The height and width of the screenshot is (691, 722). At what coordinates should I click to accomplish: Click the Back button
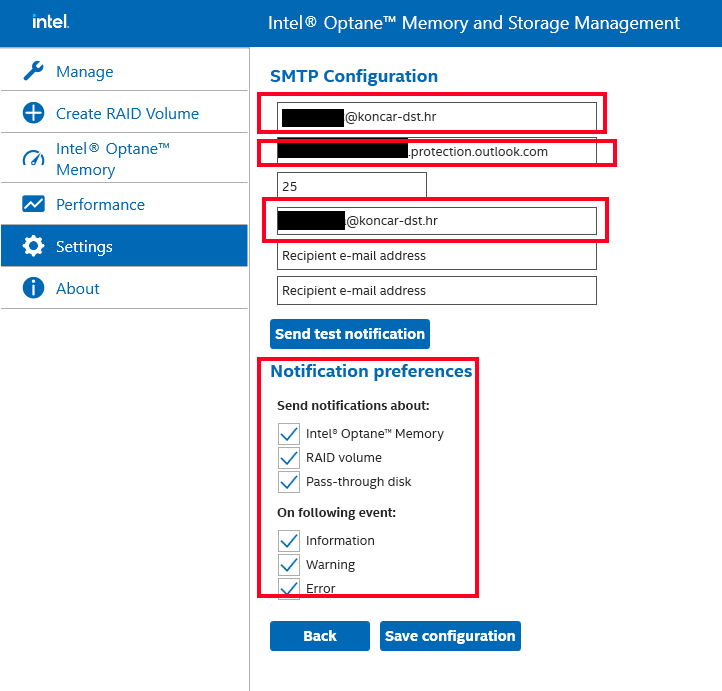coord(319,636)
